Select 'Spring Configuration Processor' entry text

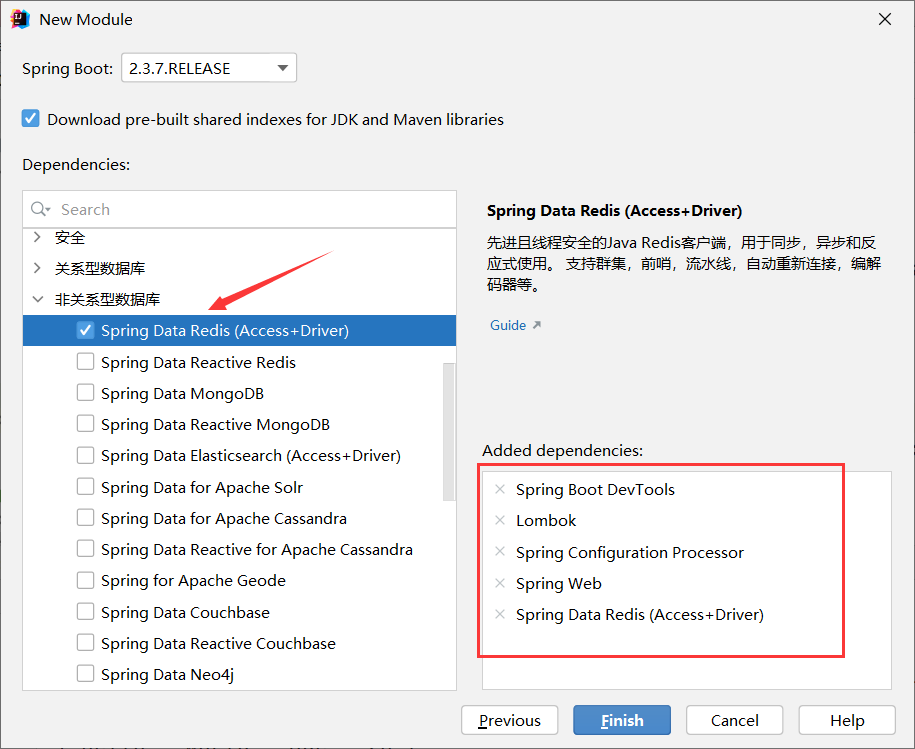coord(630,552)
